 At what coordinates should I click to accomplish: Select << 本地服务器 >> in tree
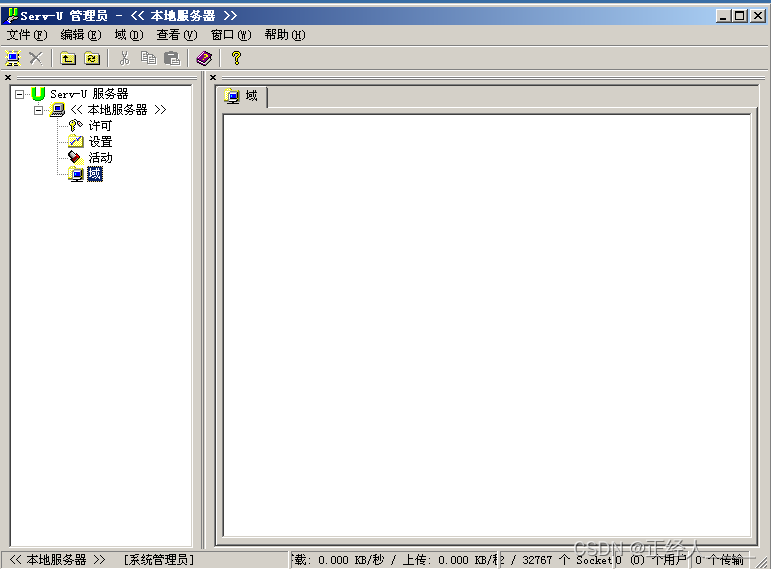tap(118, 109)
